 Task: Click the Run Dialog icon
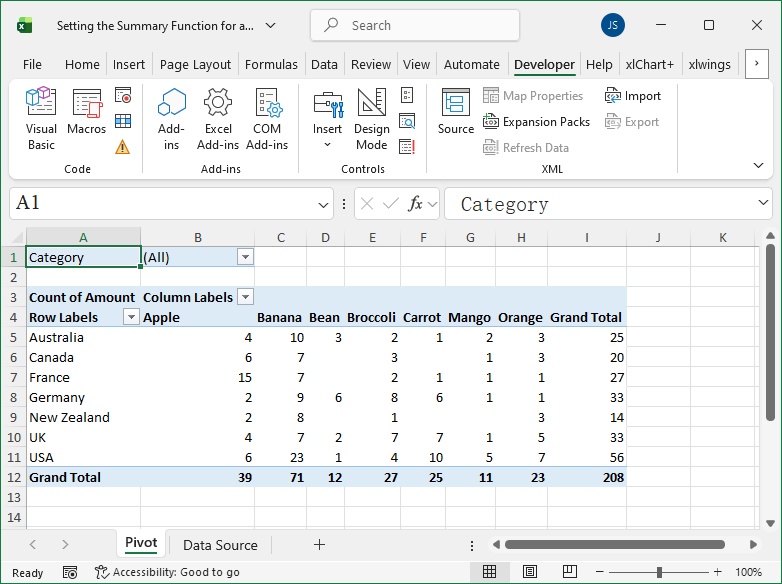407,147
